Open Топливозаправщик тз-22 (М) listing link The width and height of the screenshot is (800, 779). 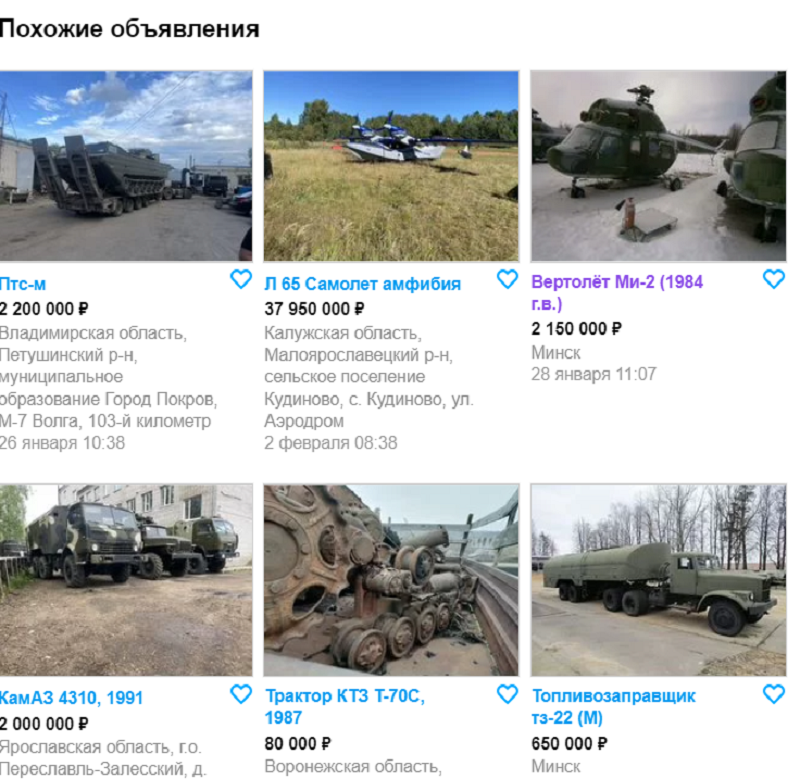[x=613, y=707]
